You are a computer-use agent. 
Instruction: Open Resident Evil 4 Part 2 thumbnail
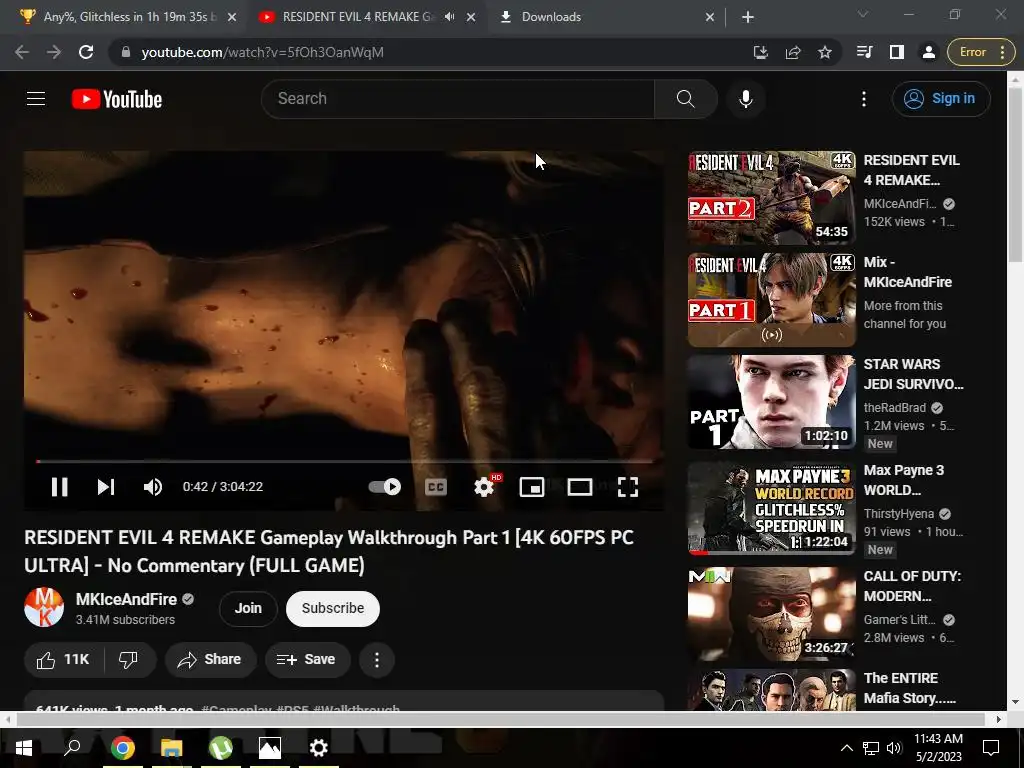[771, 198]
